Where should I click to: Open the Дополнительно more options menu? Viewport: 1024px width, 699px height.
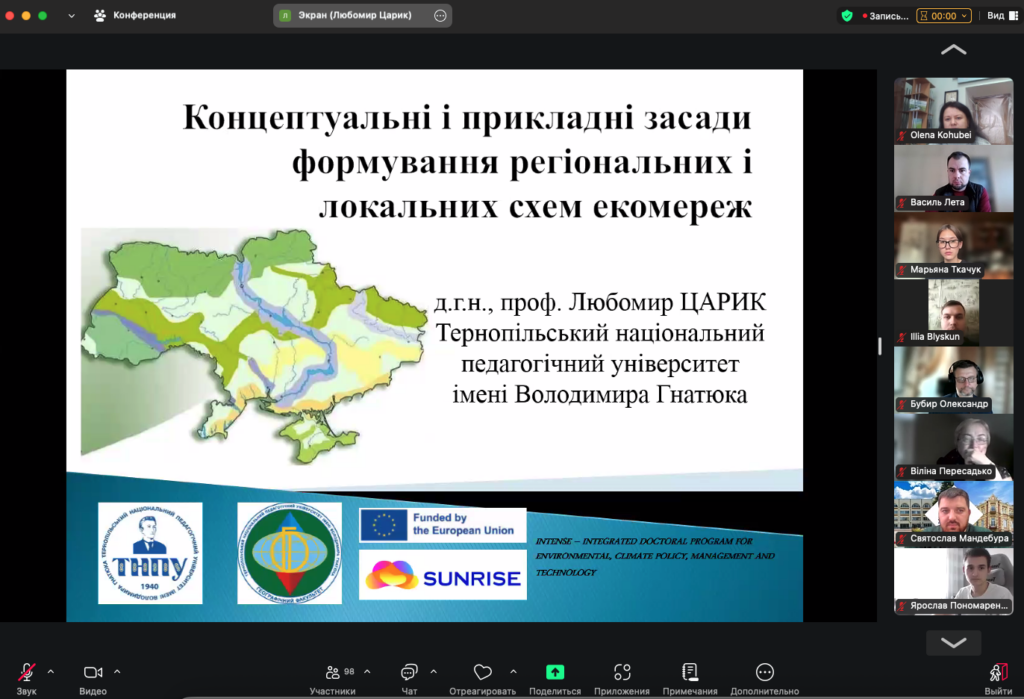coord(765,673)
